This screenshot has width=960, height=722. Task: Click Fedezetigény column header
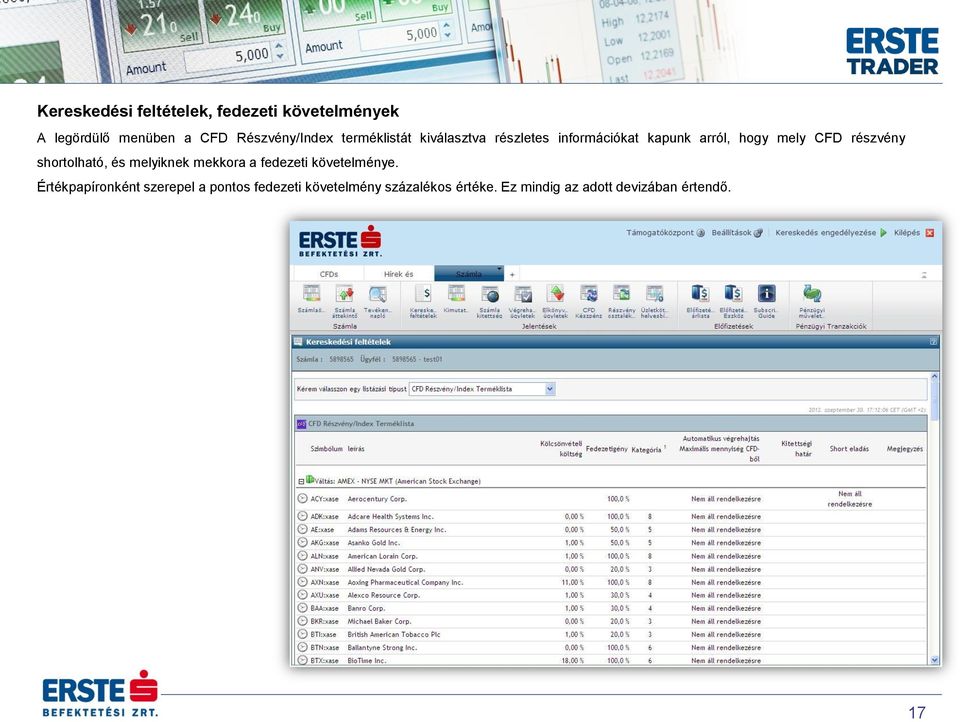(x=606, y=449)
